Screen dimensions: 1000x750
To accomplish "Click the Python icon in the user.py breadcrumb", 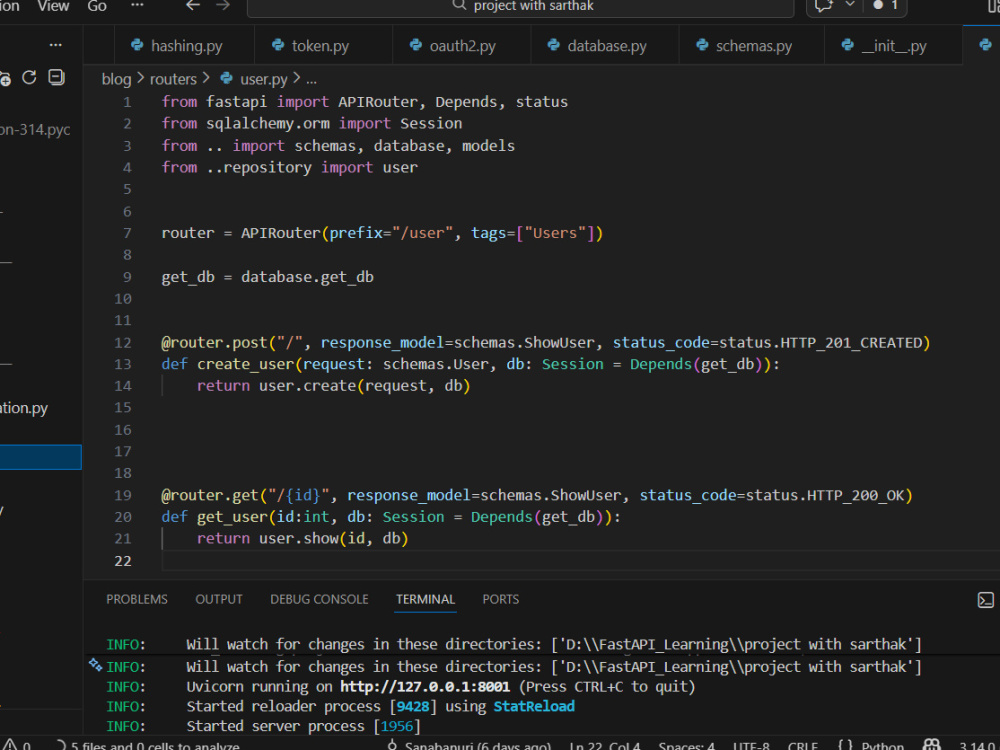I will pyautogui.click(x=226, y=78).
